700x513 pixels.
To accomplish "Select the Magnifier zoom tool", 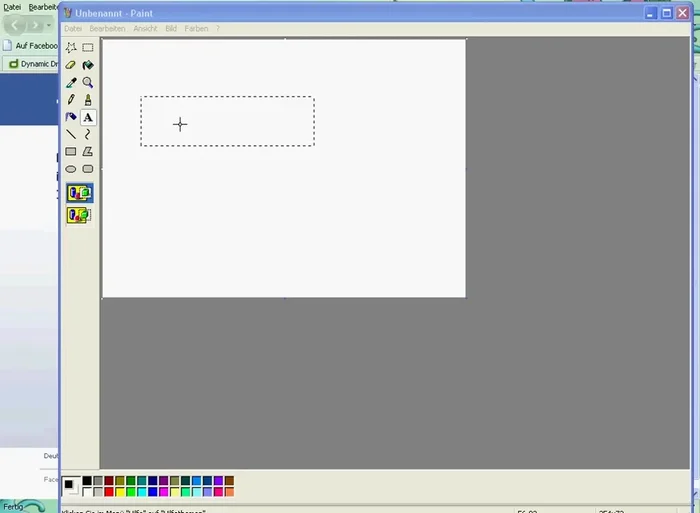I will pos(88,83).
